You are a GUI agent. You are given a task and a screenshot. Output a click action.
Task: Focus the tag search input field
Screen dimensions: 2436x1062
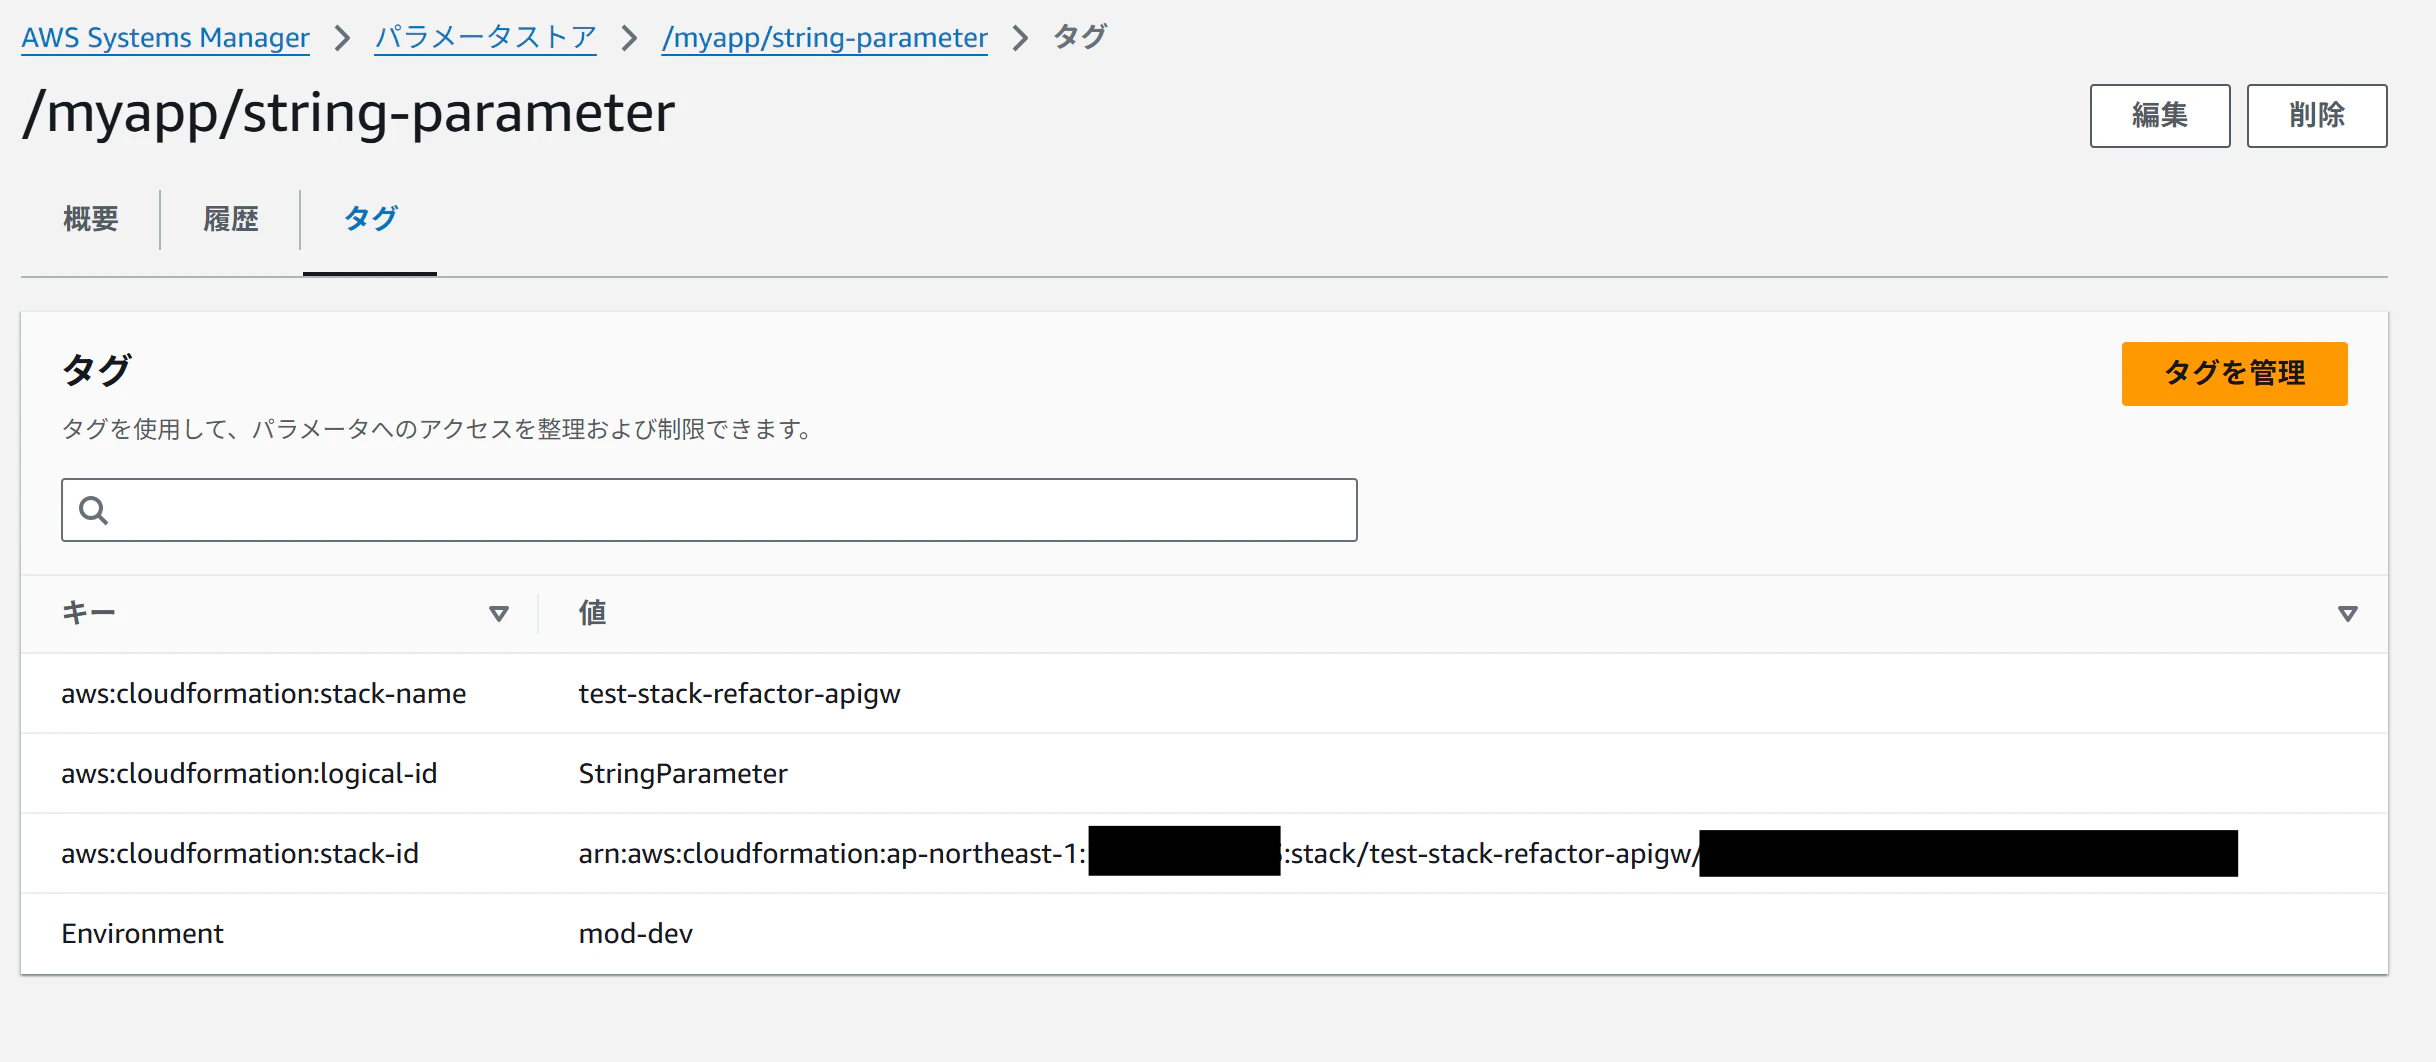coord(709,510)
